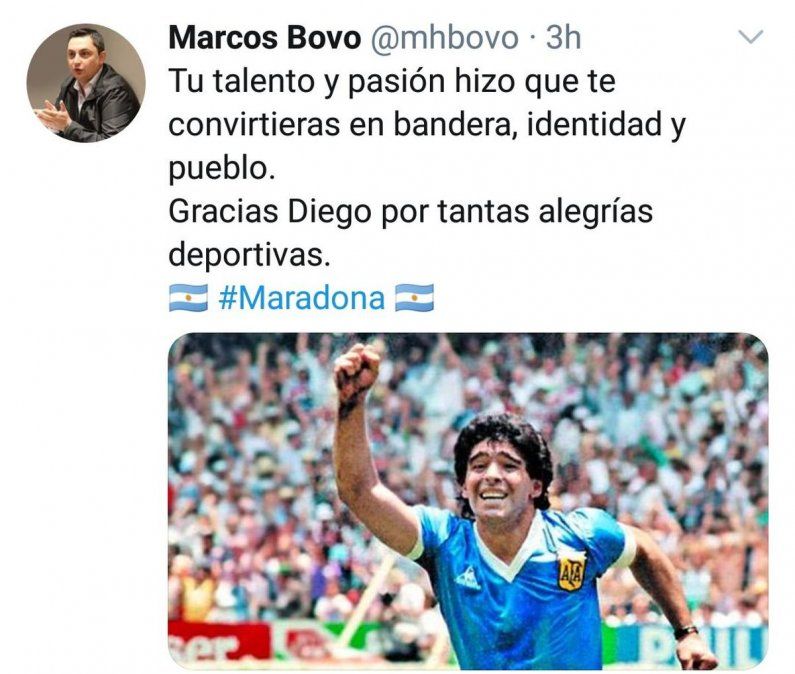
Task: Select the line "Gracias Diego por tantas alegrías"
Action: 411,211
